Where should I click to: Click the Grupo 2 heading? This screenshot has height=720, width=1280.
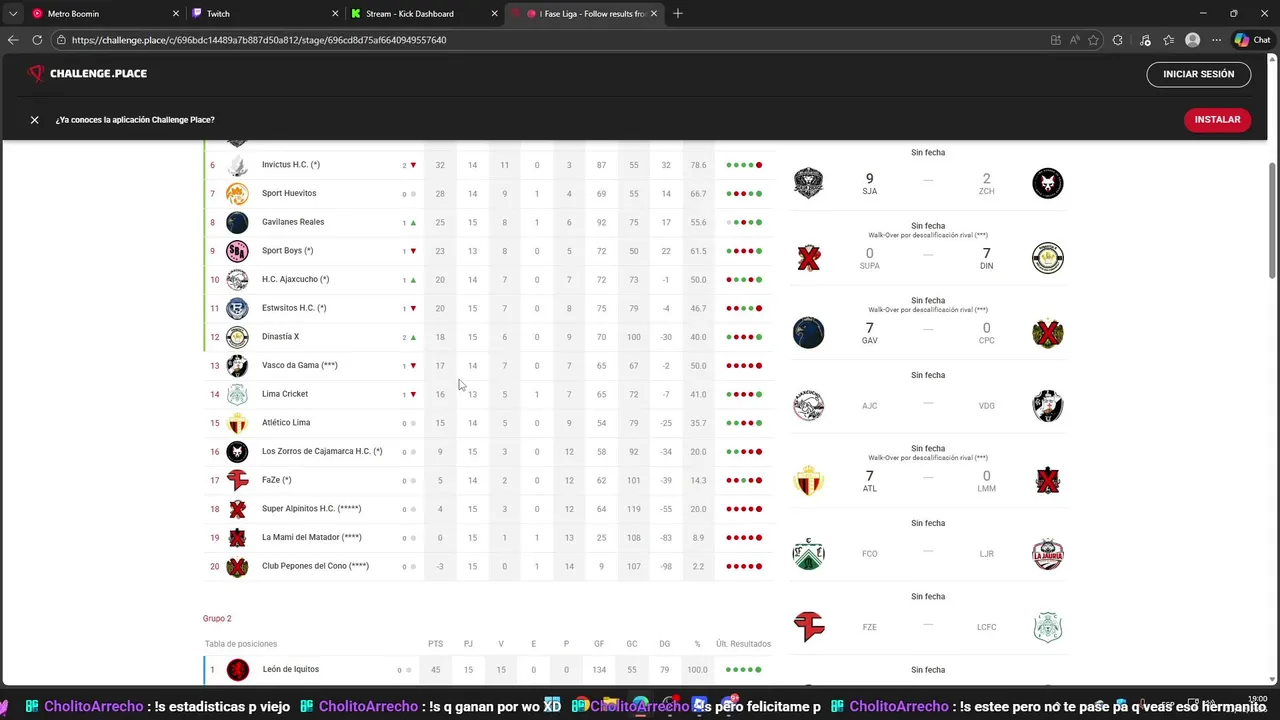coord(217,619)
